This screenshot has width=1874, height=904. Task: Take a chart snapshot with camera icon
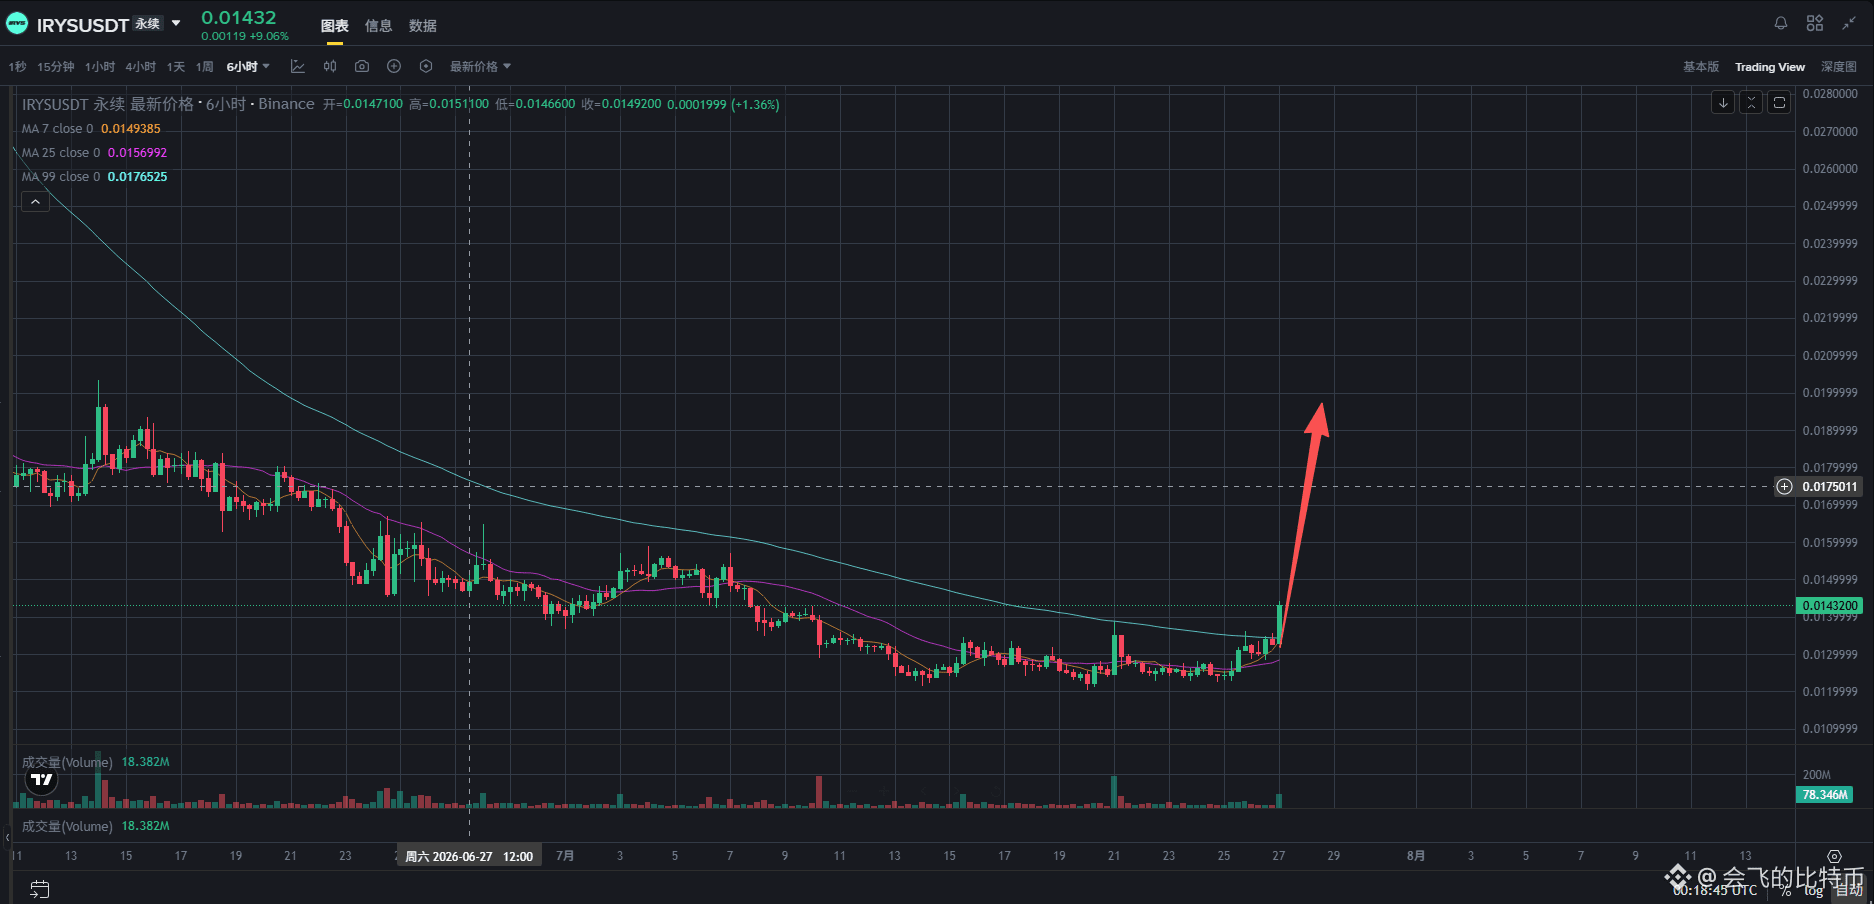362,66
